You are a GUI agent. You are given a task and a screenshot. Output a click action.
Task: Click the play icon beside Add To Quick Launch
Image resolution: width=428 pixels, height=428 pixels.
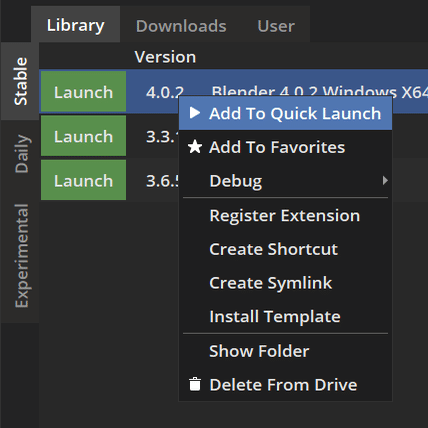[195, 113]
